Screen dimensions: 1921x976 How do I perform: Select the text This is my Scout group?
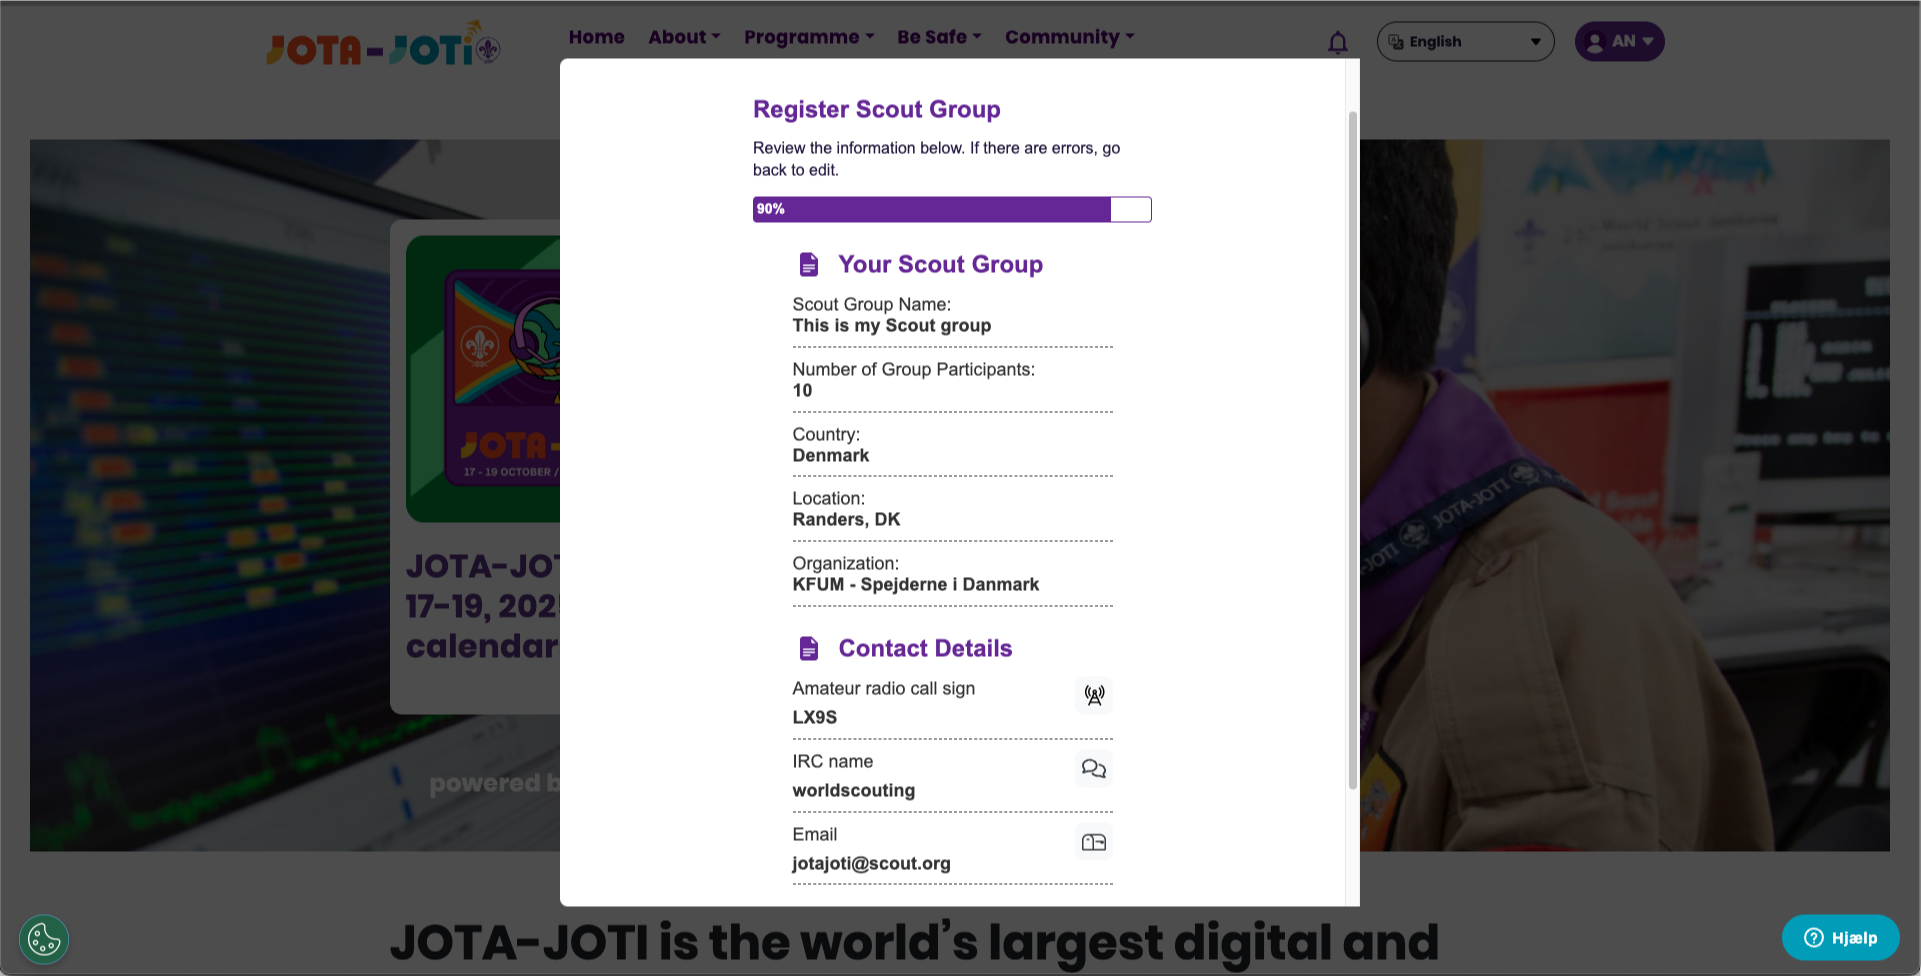coord(892,326)
